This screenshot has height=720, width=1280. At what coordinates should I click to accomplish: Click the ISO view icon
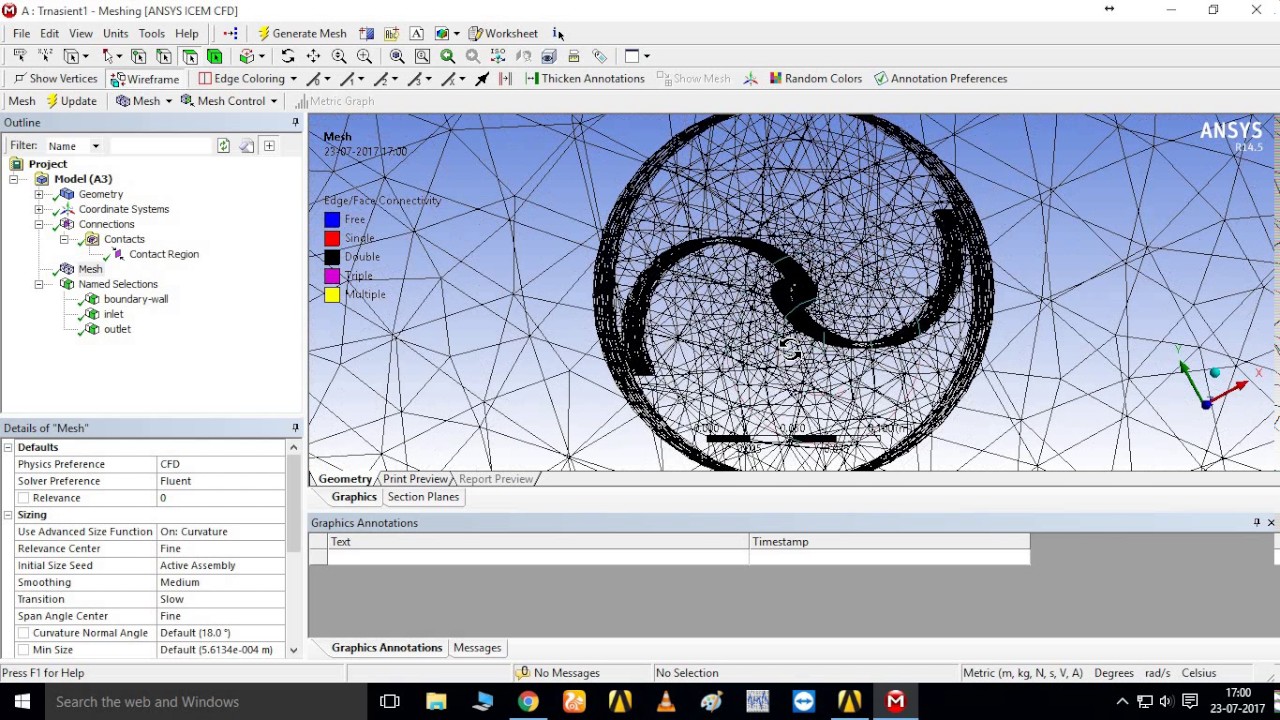click(497, 56)
